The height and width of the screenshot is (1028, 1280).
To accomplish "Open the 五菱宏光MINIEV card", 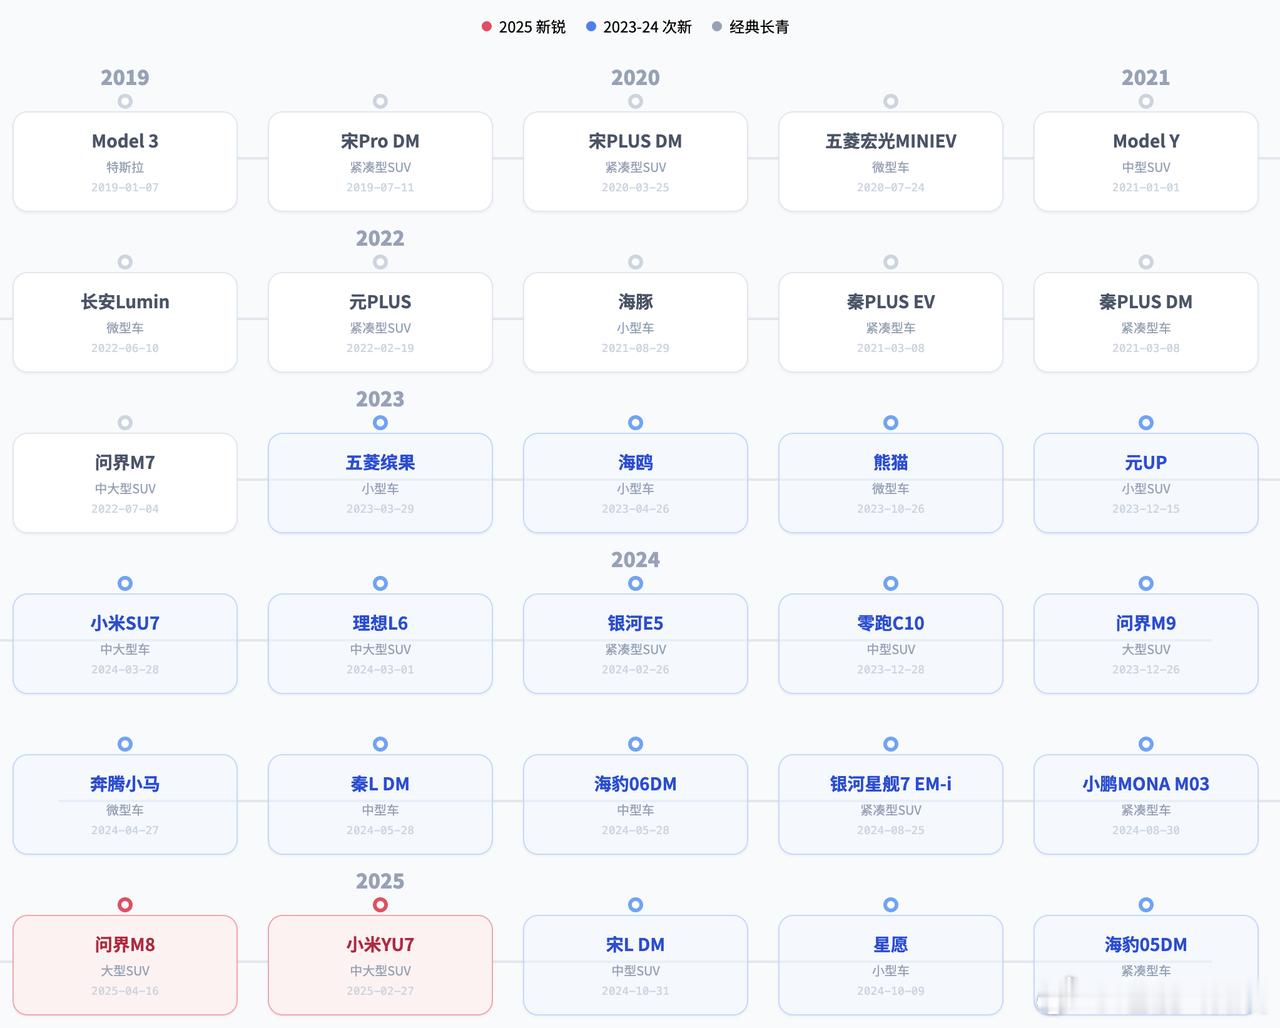I will (890, 162).
